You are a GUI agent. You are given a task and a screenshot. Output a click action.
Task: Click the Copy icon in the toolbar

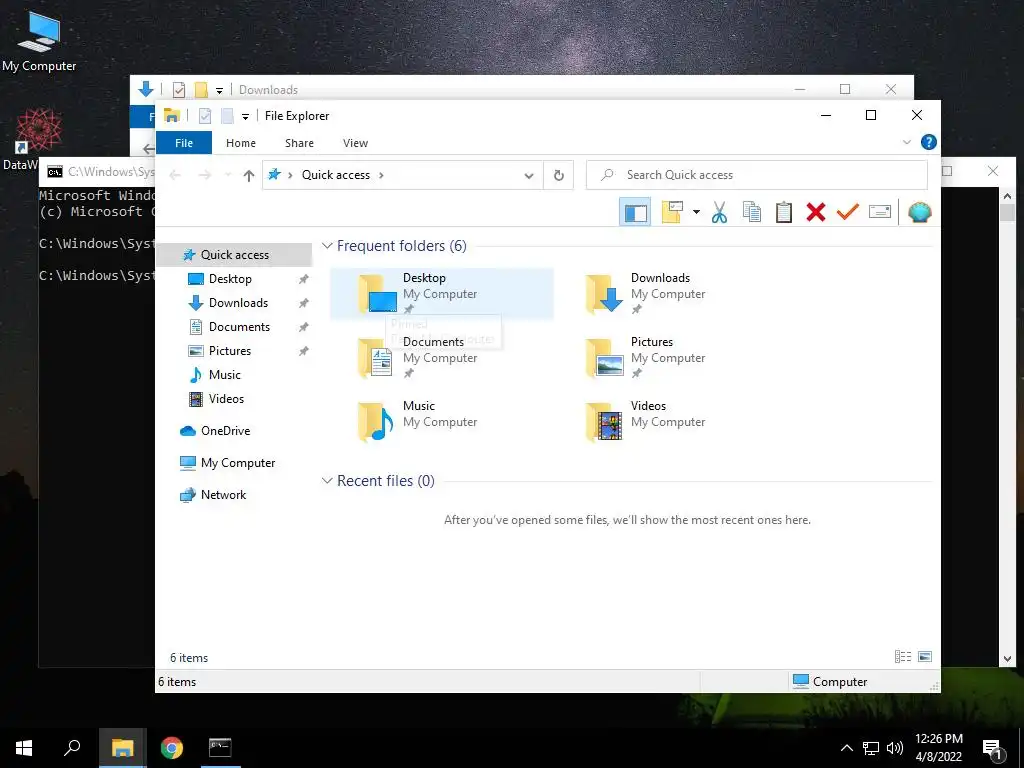tap(752, 212)
